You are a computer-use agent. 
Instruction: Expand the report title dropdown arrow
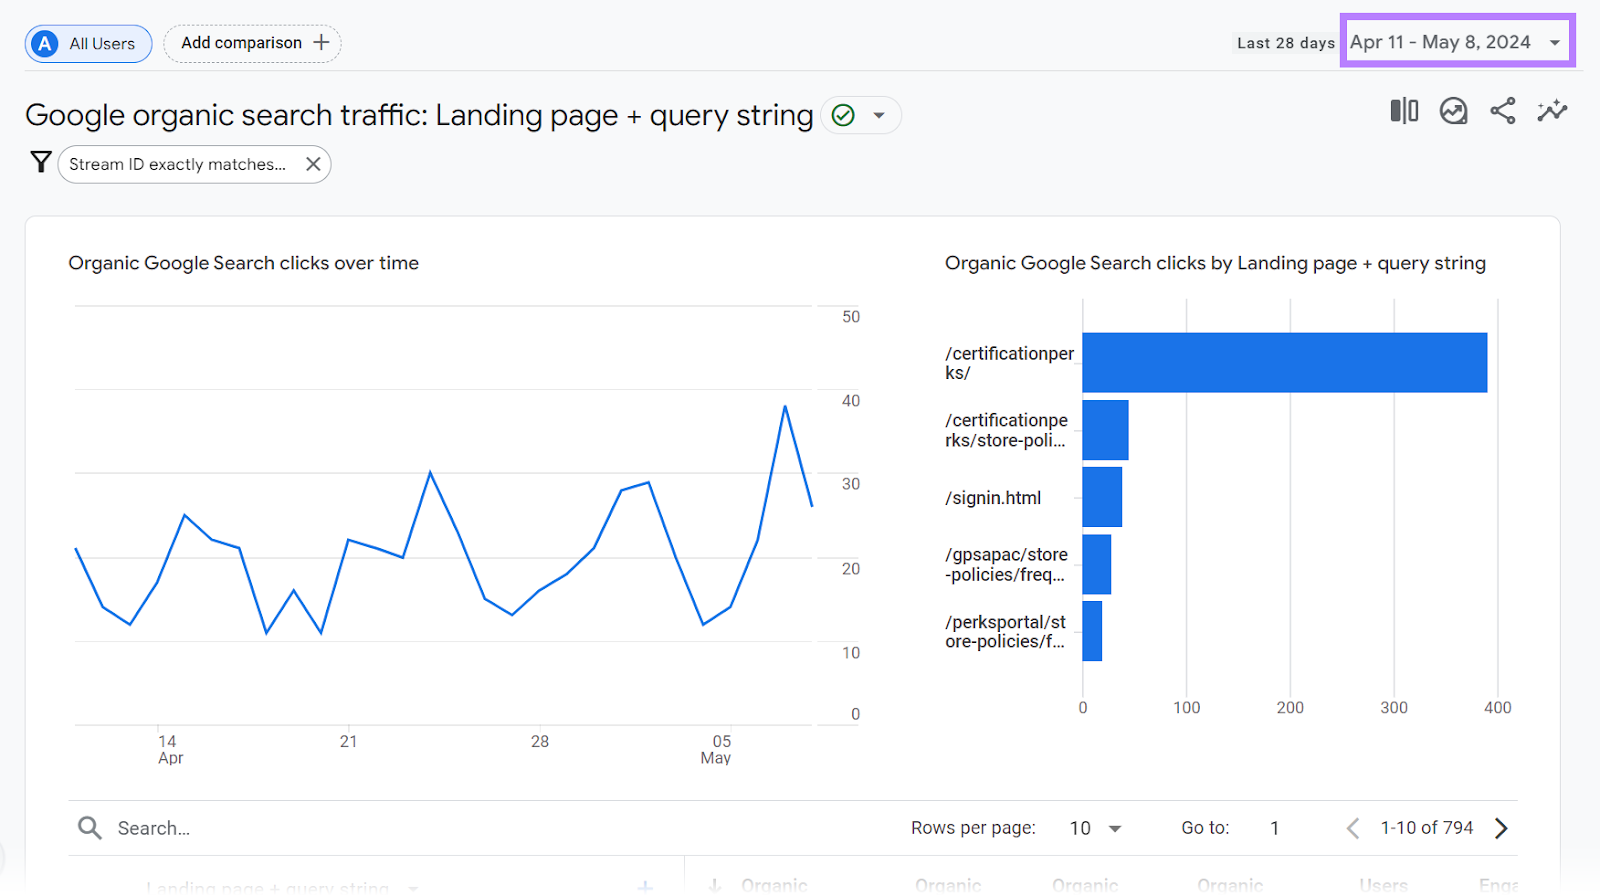tap(879, 116)
